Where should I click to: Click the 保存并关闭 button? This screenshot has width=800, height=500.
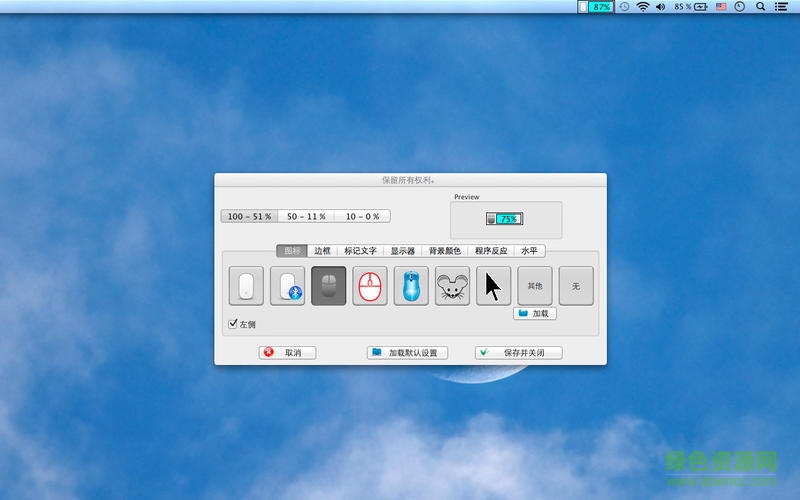coord(518,353)
